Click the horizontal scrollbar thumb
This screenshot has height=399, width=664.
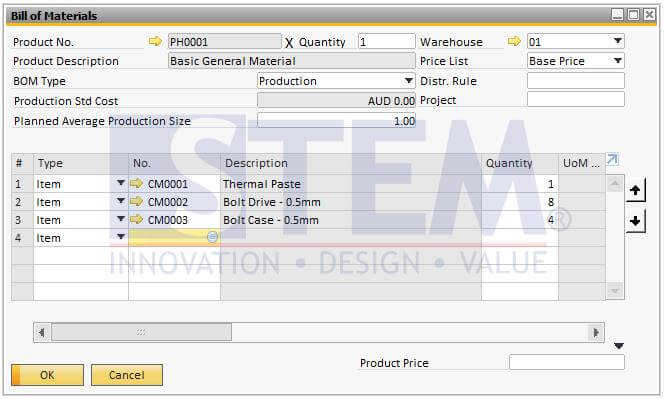[141, 332]
